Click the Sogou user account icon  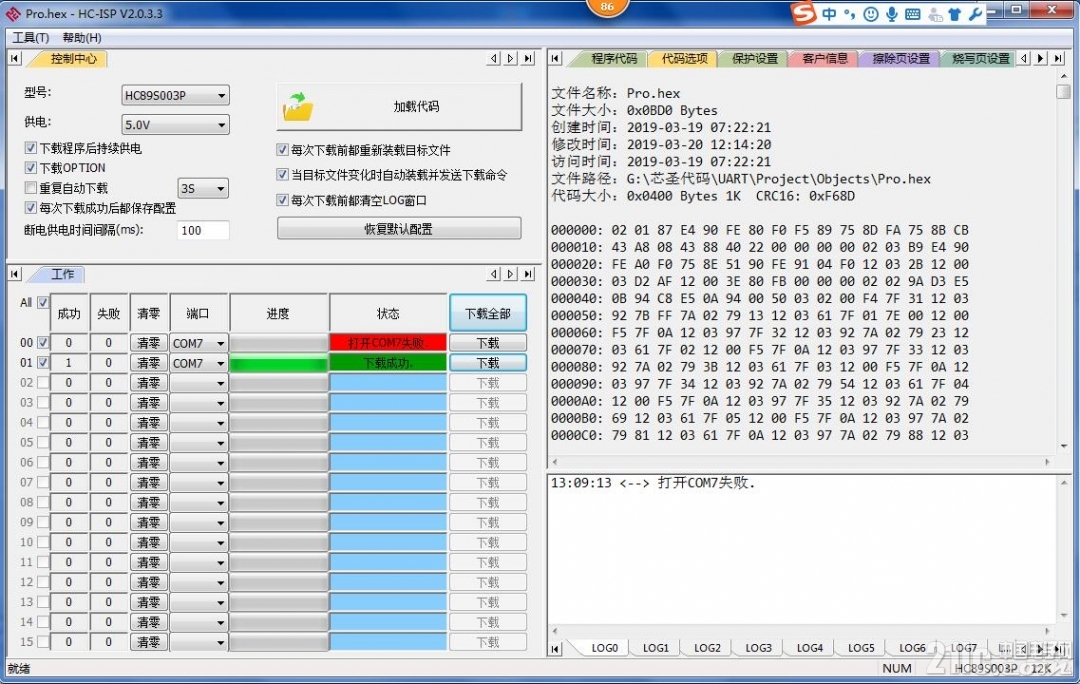tap(935, 14)
